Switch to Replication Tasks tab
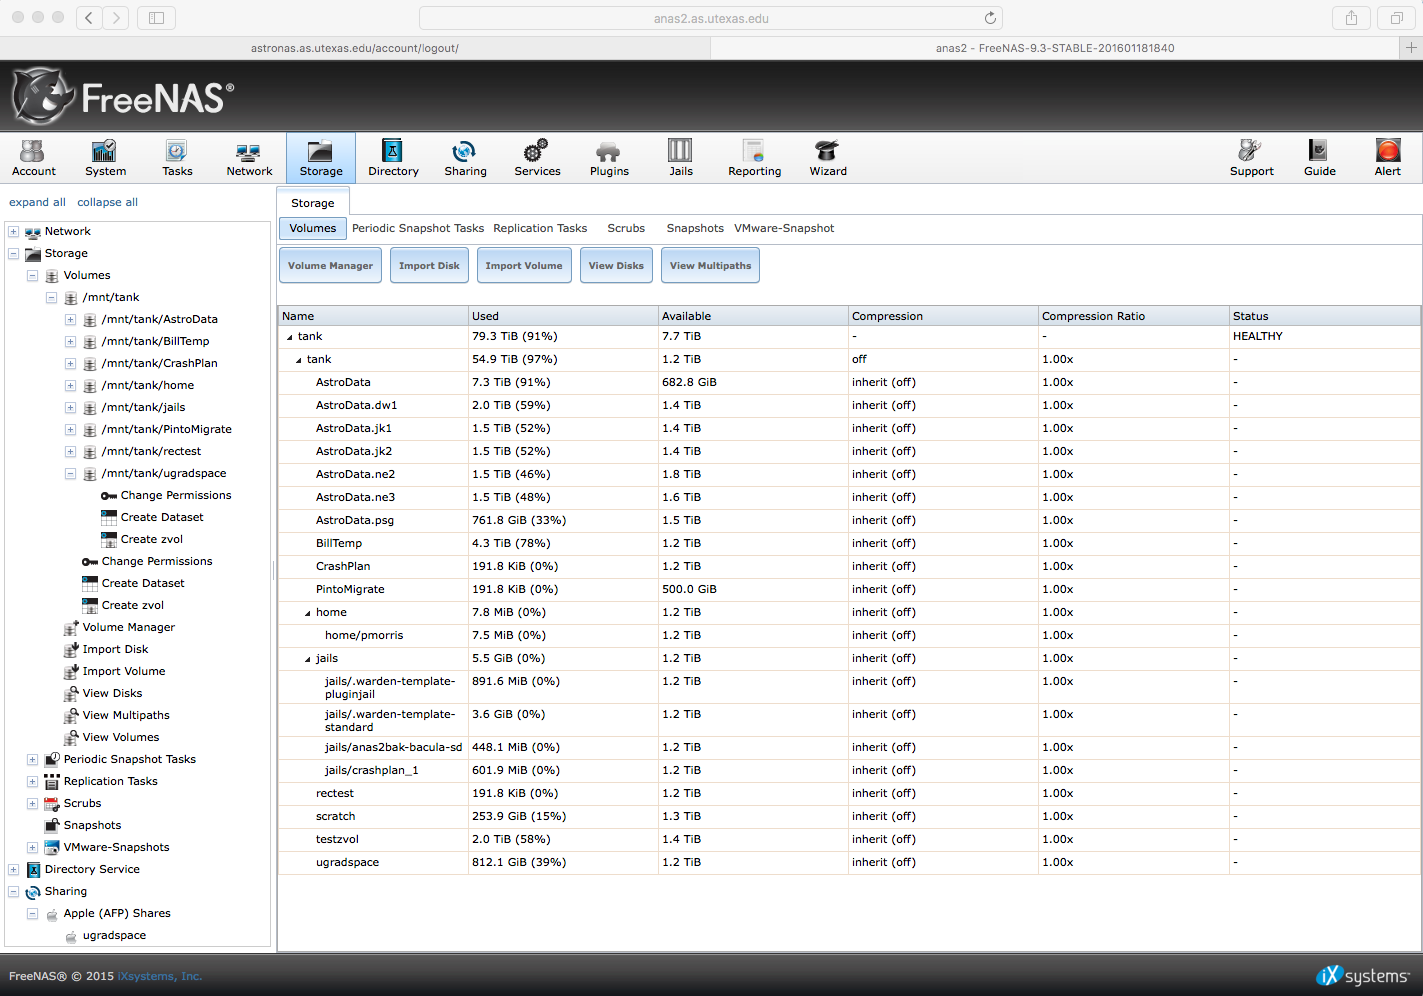 point(540,228)
